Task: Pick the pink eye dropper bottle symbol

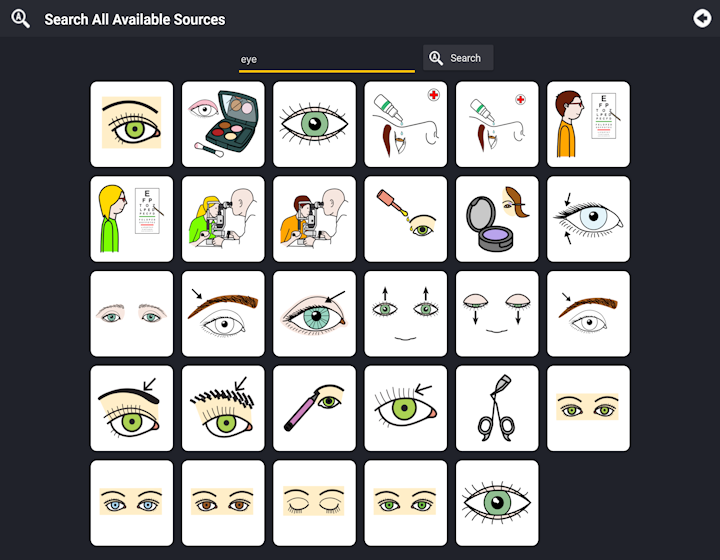Action: [x=405, y=219]
